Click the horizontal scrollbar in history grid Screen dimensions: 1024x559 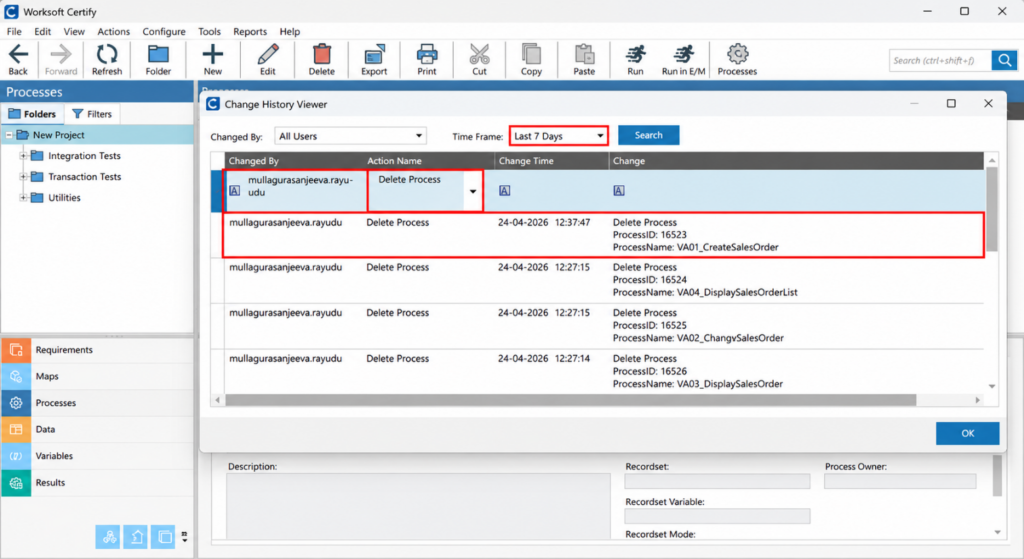click(x=571, y=400)
